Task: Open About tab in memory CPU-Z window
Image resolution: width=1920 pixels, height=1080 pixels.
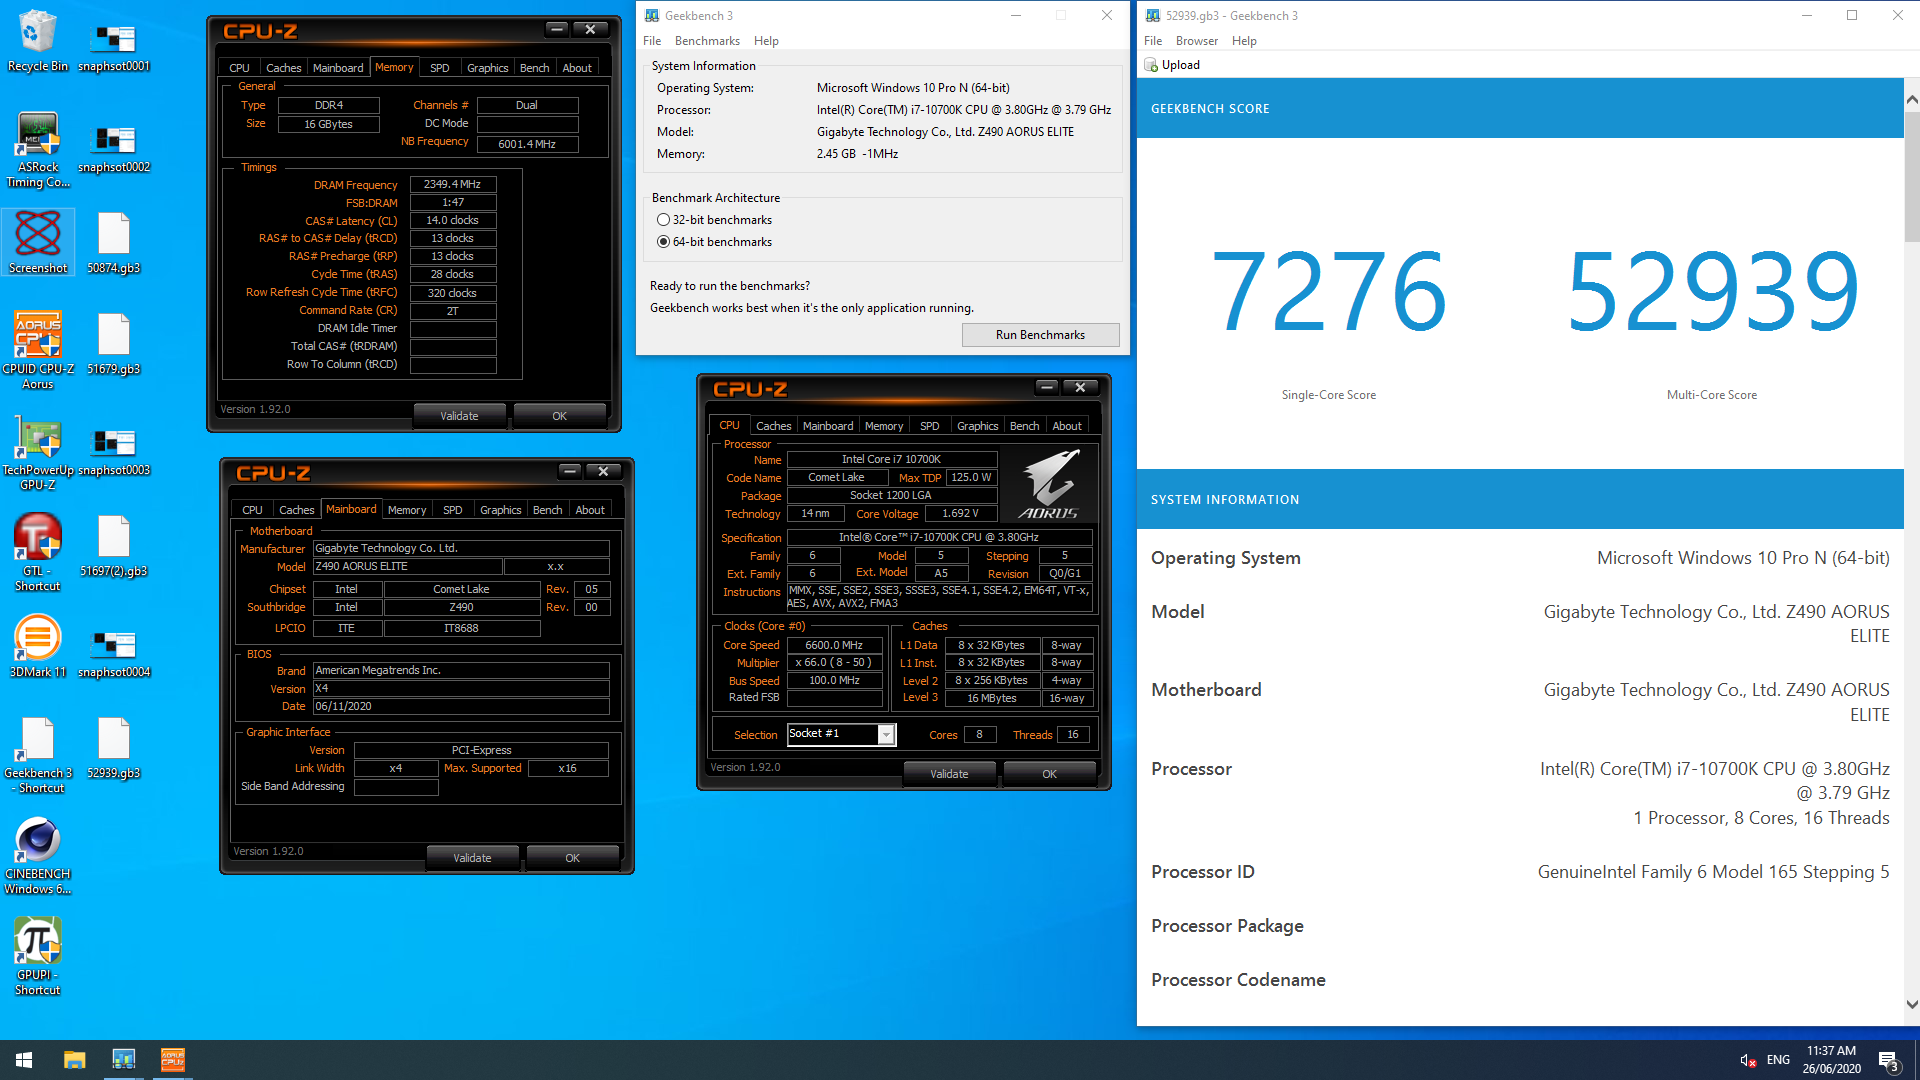Action: [577, 68]
